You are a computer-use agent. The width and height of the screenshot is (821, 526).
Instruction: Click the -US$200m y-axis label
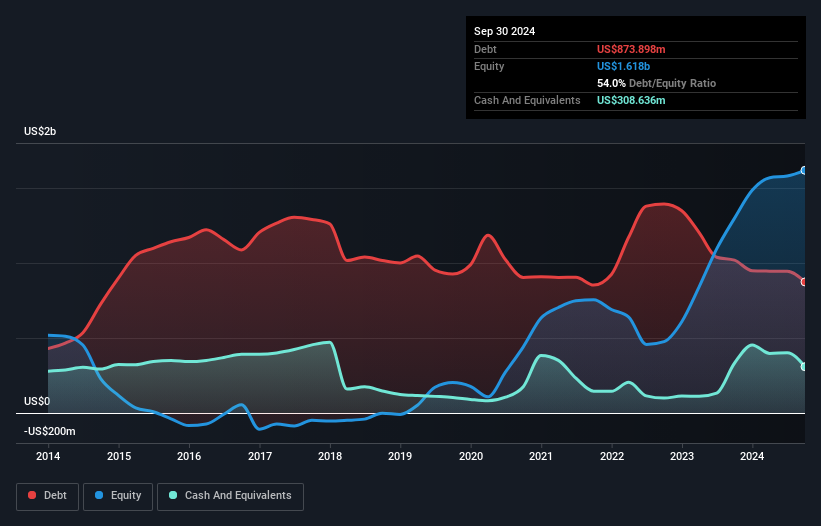pyautogui.click(x=50, y=431)
